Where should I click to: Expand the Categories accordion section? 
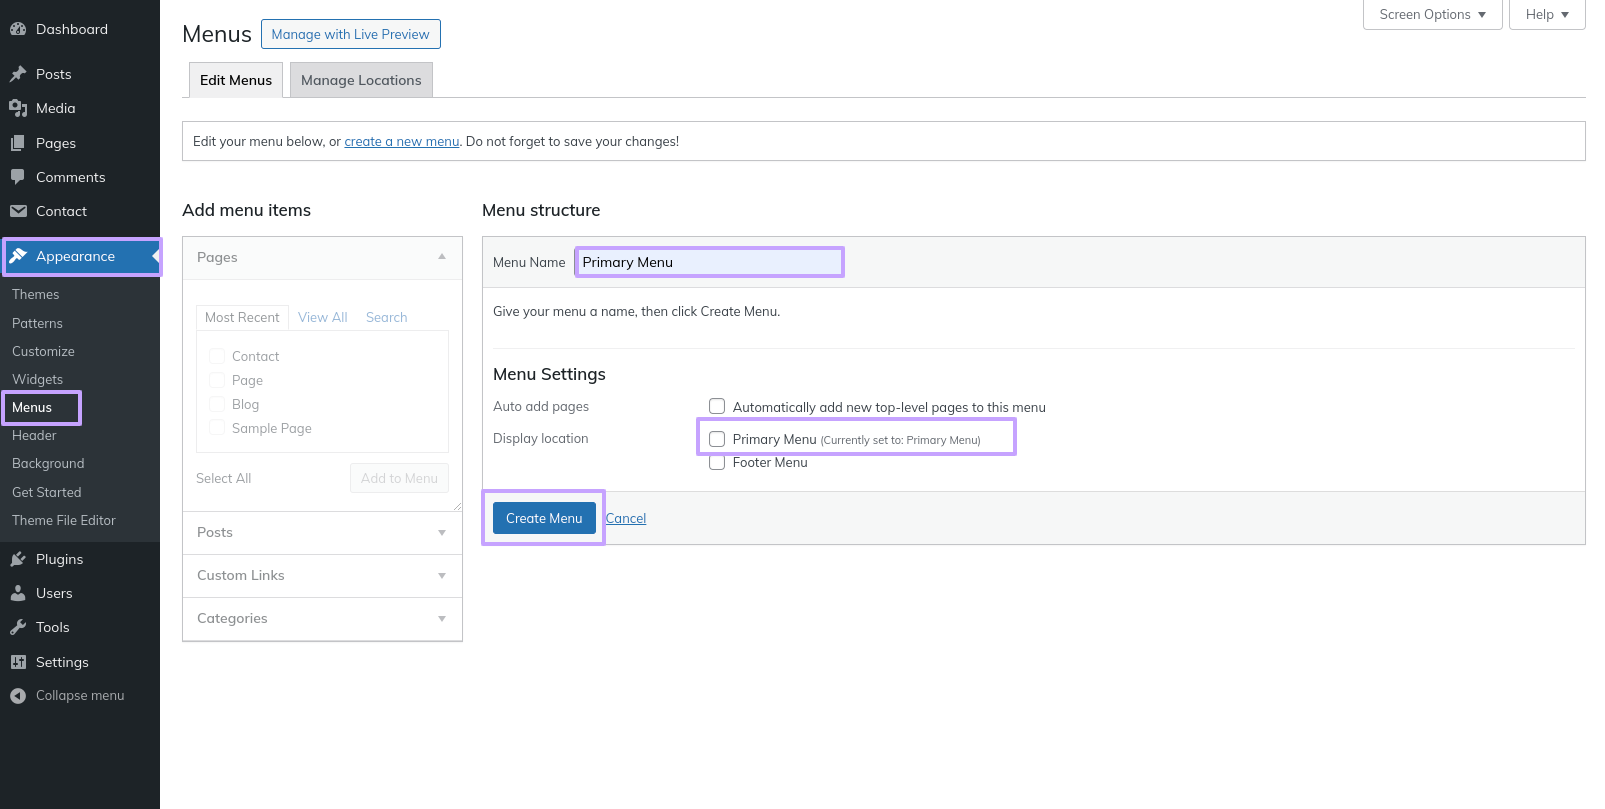[x=322, y=618]
